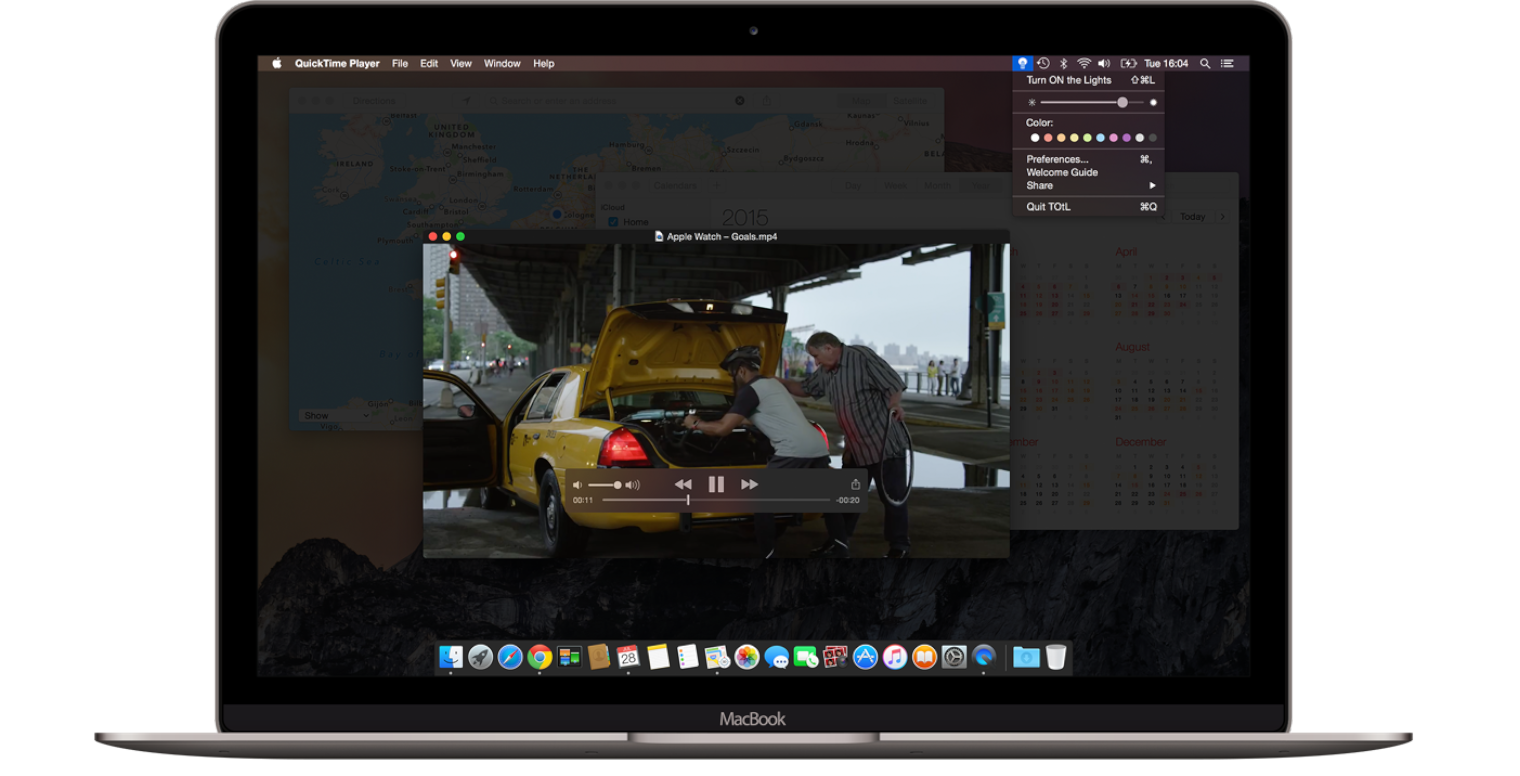Open the File menu

tap(400, 63)
